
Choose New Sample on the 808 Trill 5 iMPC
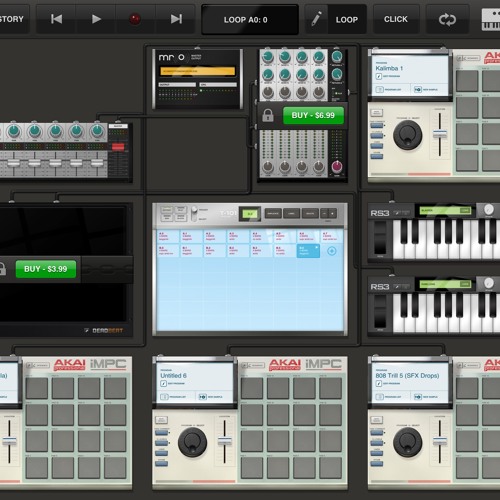426,397
